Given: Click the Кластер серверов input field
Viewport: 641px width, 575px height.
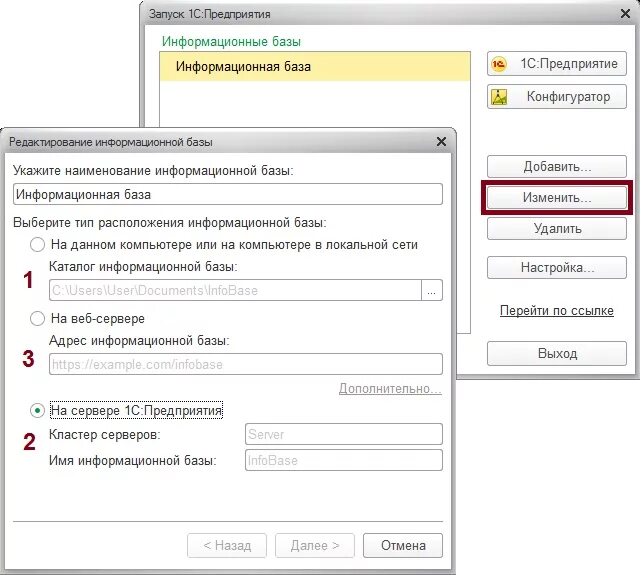Looking at the screenshot, I should click(344, 434).
